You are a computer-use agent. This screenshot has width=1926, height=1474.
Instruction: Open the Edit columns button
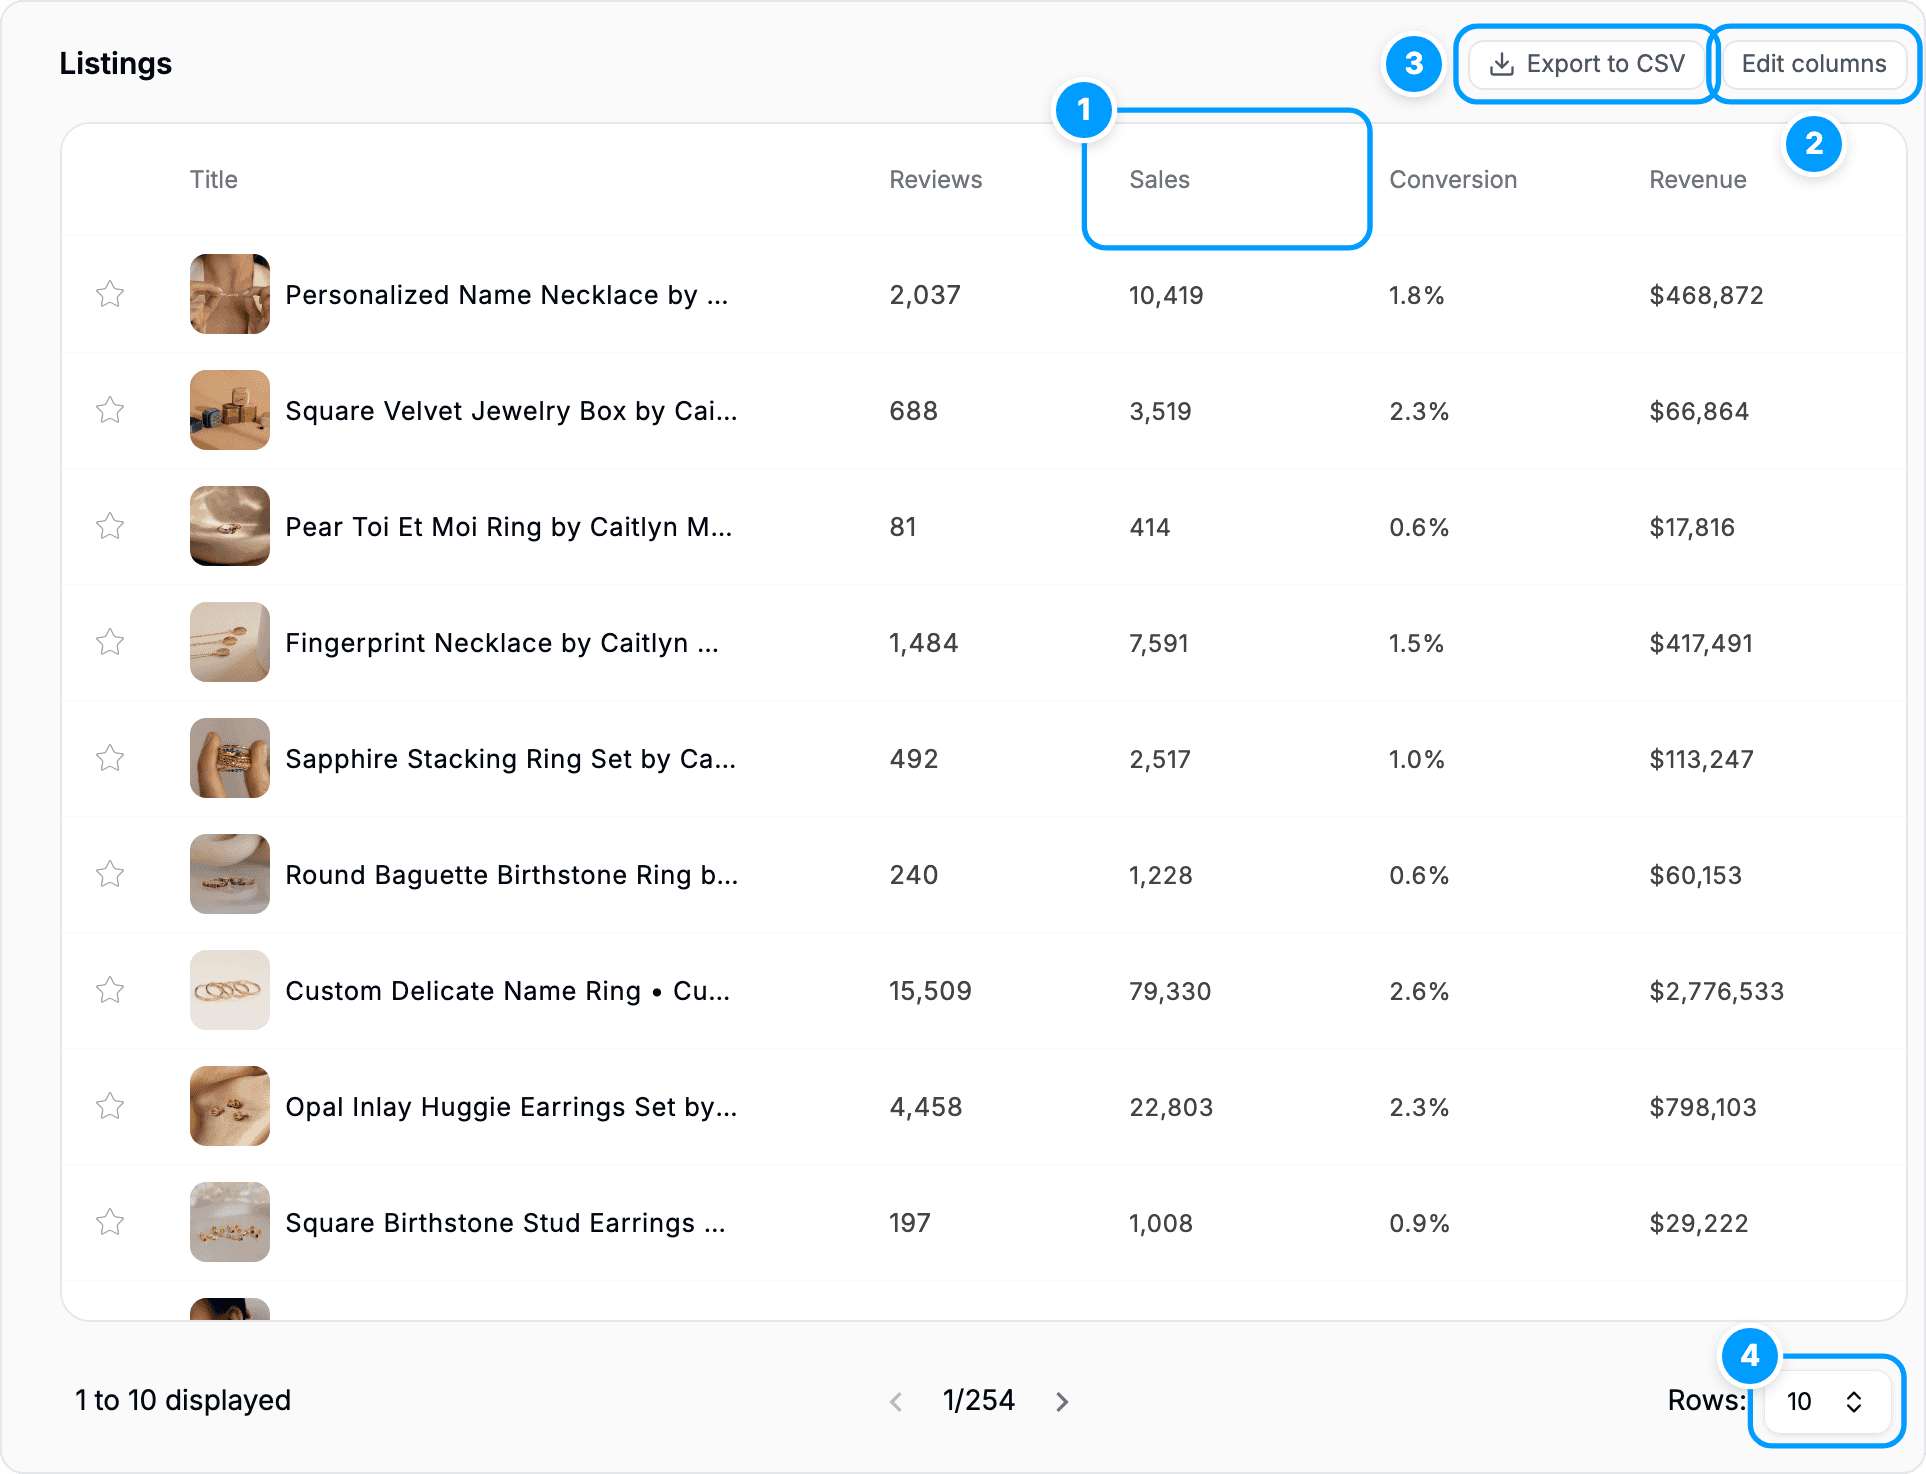1814,64
